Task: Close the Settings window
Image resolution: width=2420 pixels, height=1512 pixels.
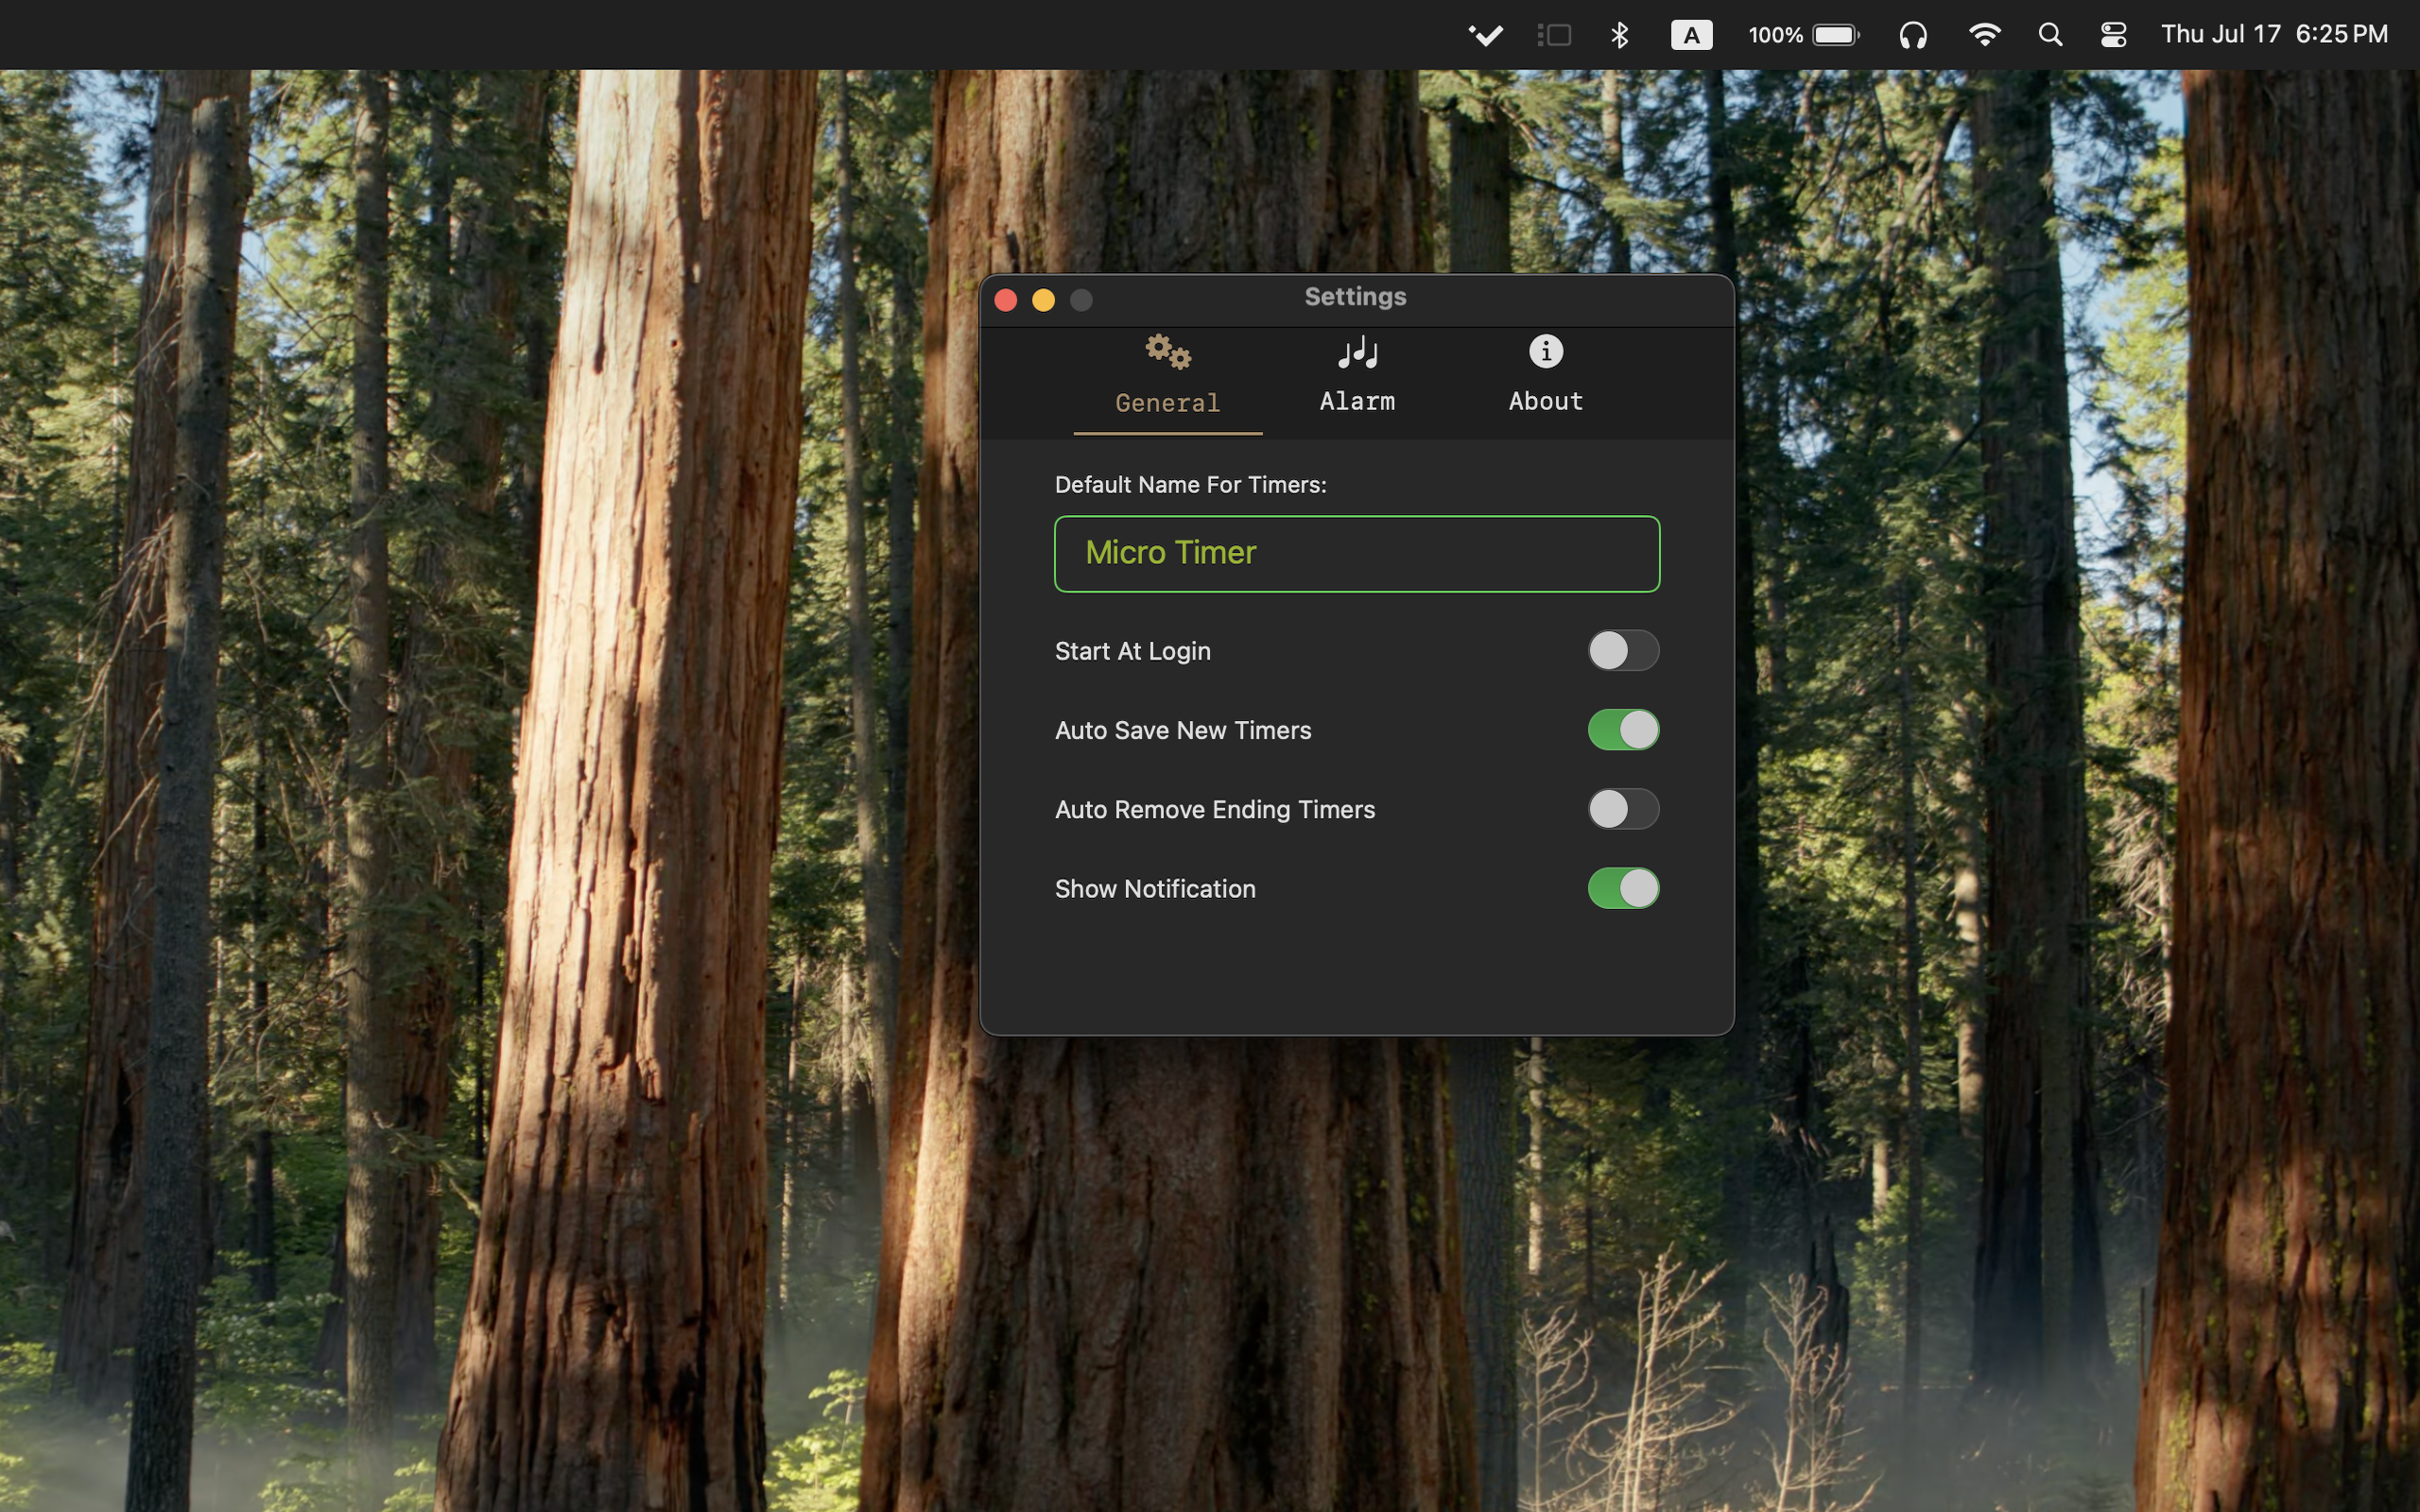Action: (1006, 300)
